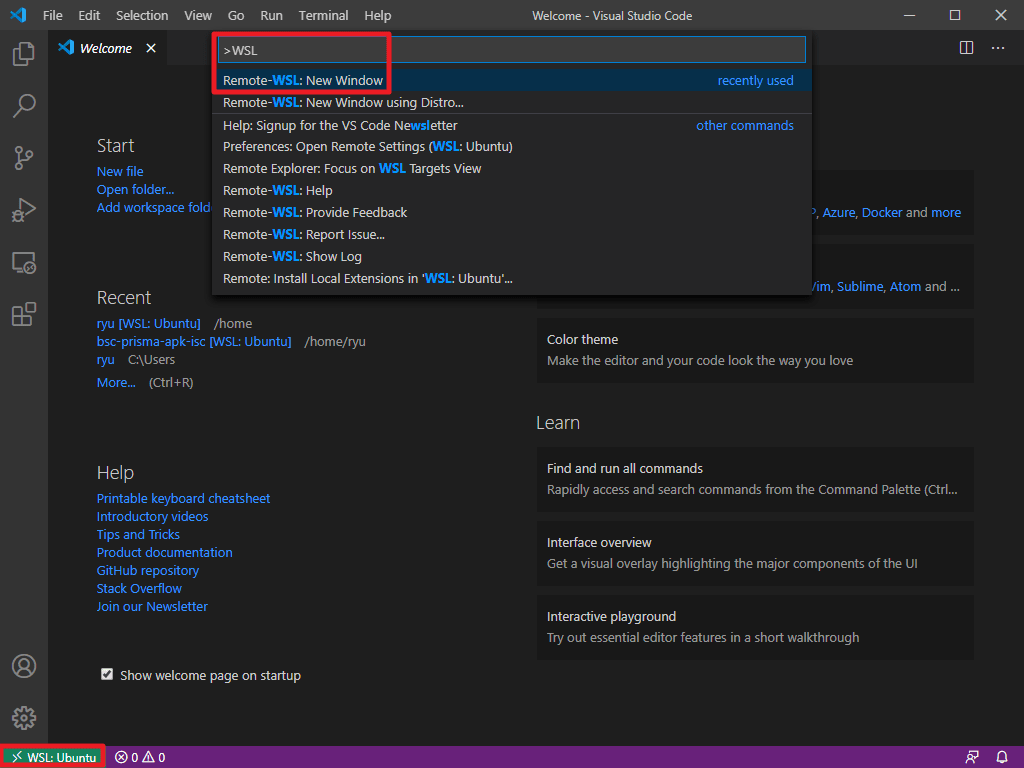Open the Explorer view in activity bar
1024x768 pixels.
(24, 54)
